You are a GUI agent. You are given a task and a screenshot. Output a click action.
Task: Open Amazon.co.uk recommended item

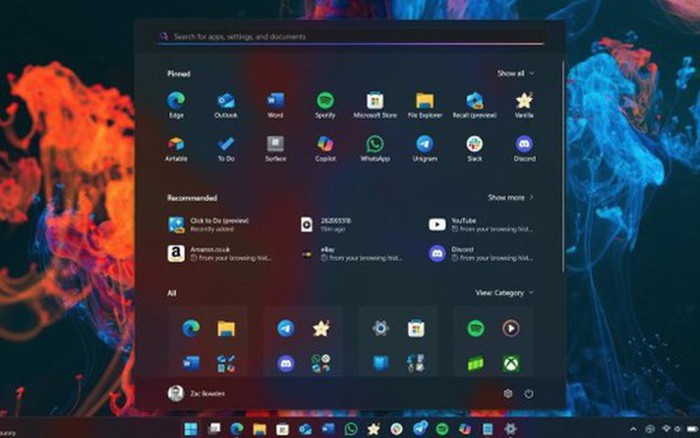coord(220,254)
